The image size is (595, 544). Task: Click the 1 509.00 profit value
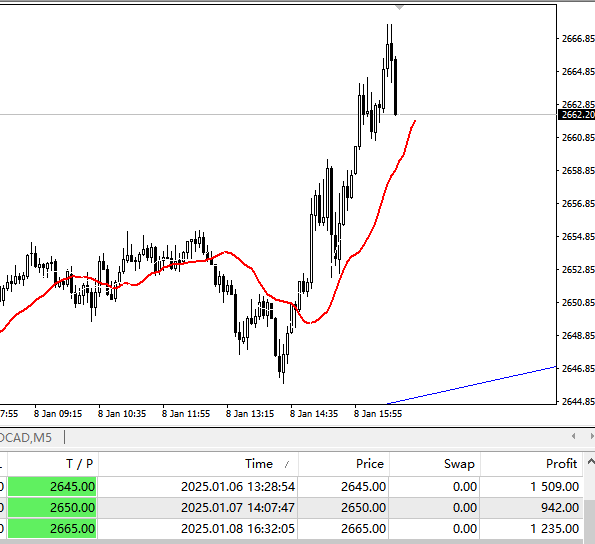click(554, 487)
